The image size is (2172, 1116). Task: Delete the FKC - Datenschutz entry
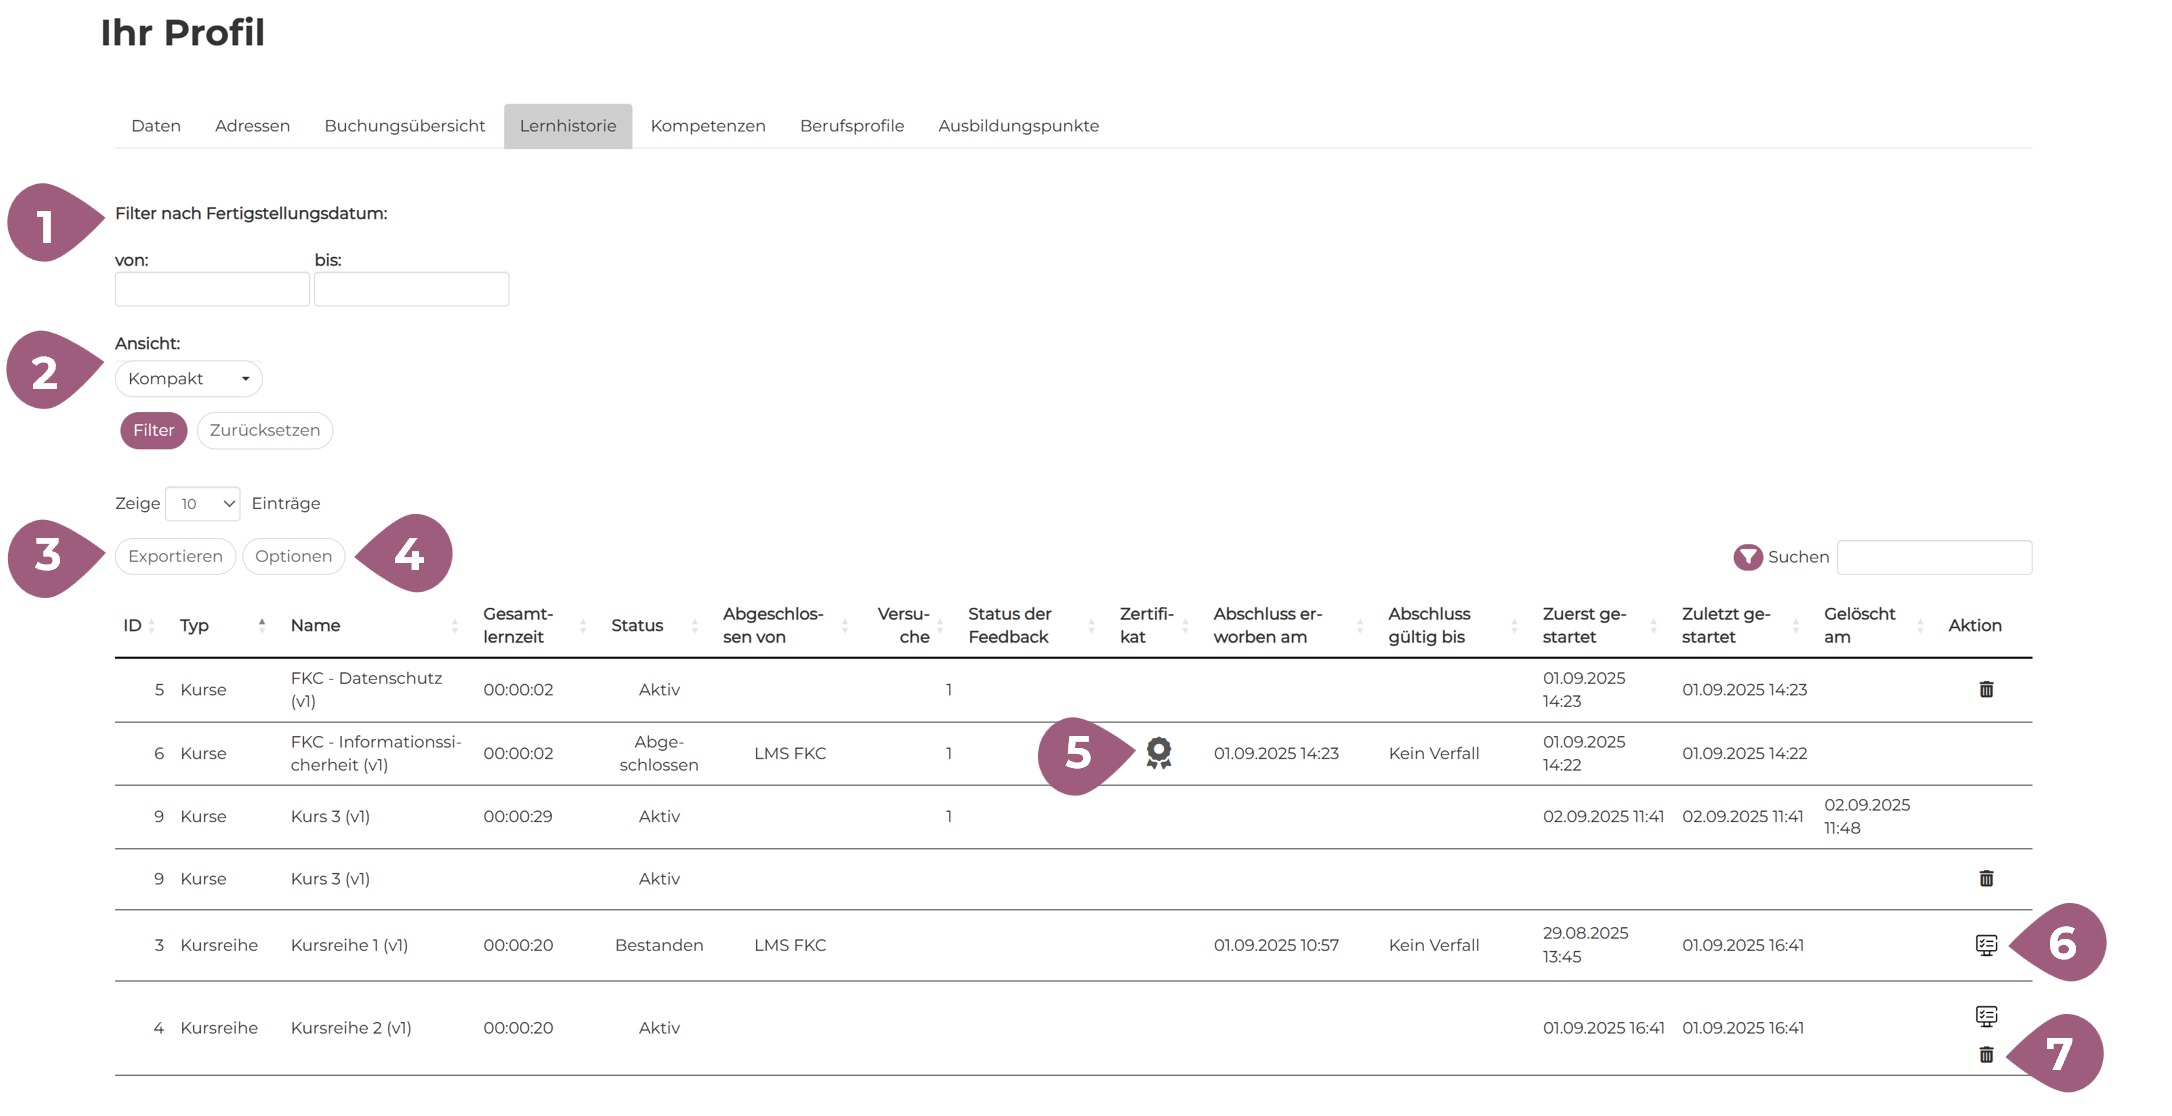coord(1986,689)
